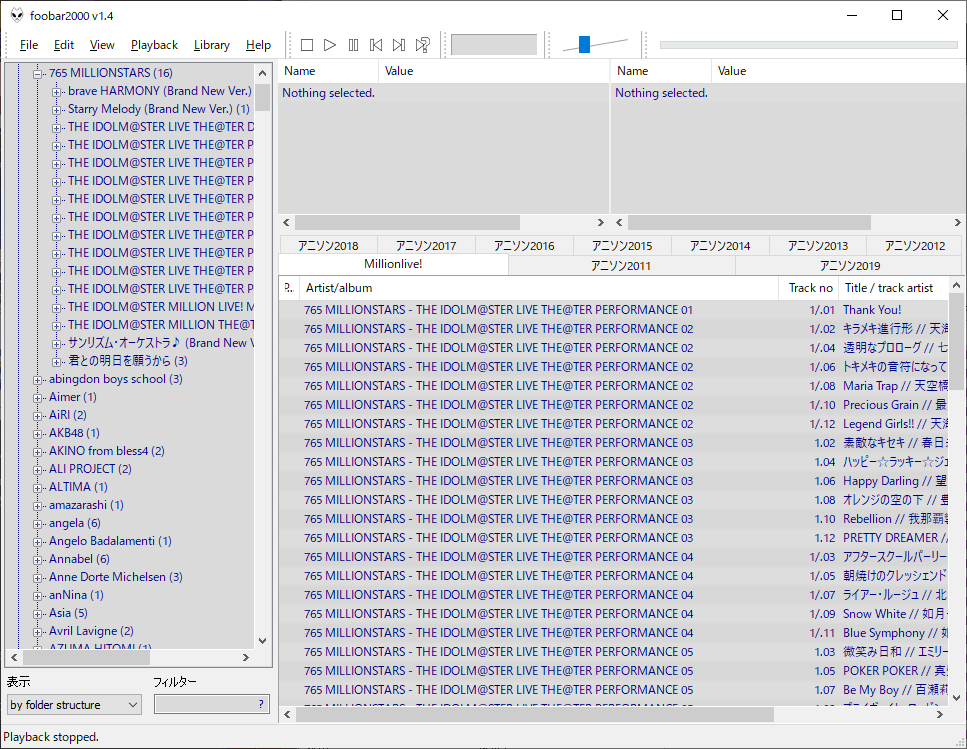The image size is (967, 749).
Task: Select ALTIMA (1) in library tree
Action: coord(78,487)
